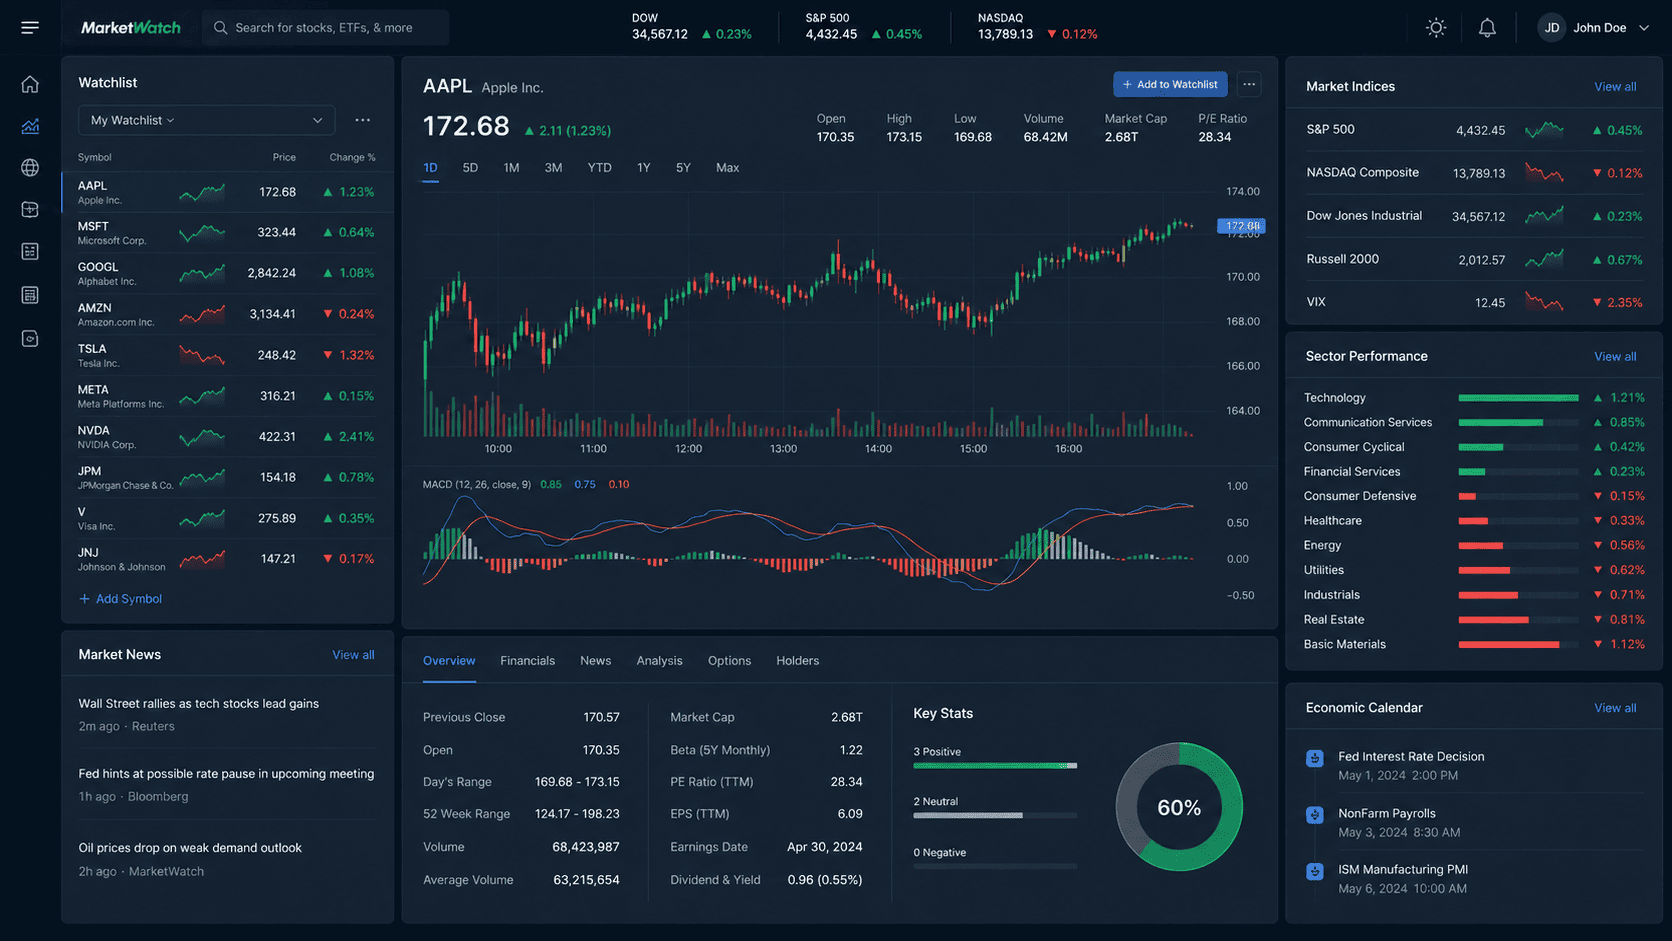Click the 60% donut chart
The height and width of the screenshot is (941, 1672).
coord(1179,807)
